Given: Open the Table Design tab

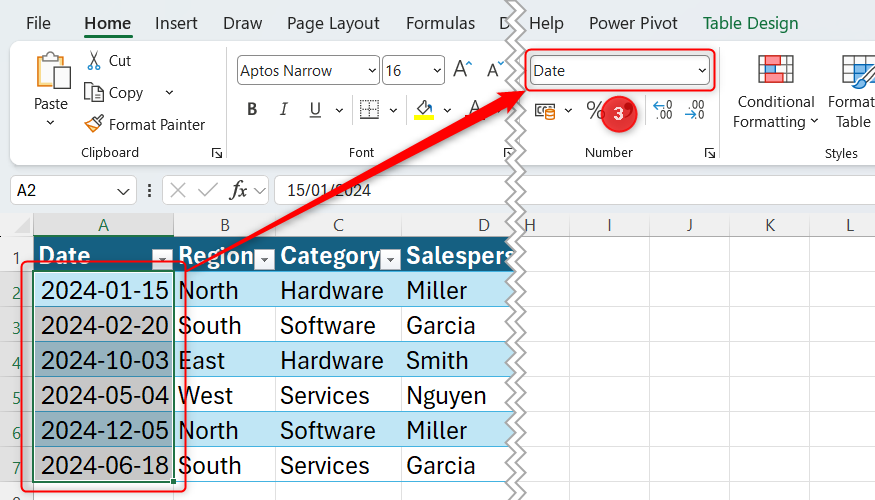Looking at the screenshot, I should tap(750, 23).
